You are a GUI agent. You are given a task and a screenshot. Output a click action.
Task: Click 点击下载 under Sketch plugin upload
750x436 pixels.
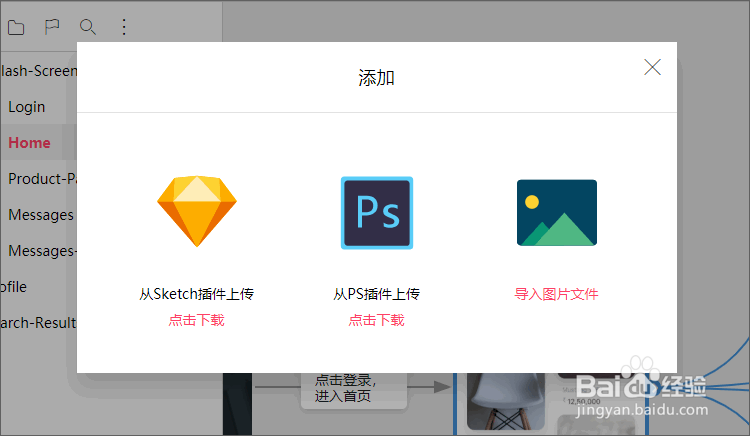point(197,320)
